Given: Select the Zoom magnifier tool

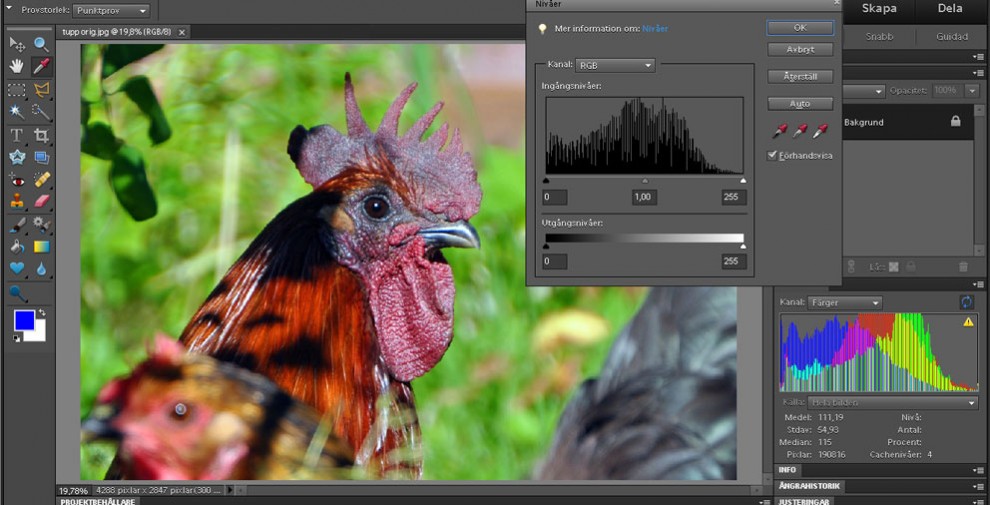Looking at the screenshot, I should (x=41, y=44).
